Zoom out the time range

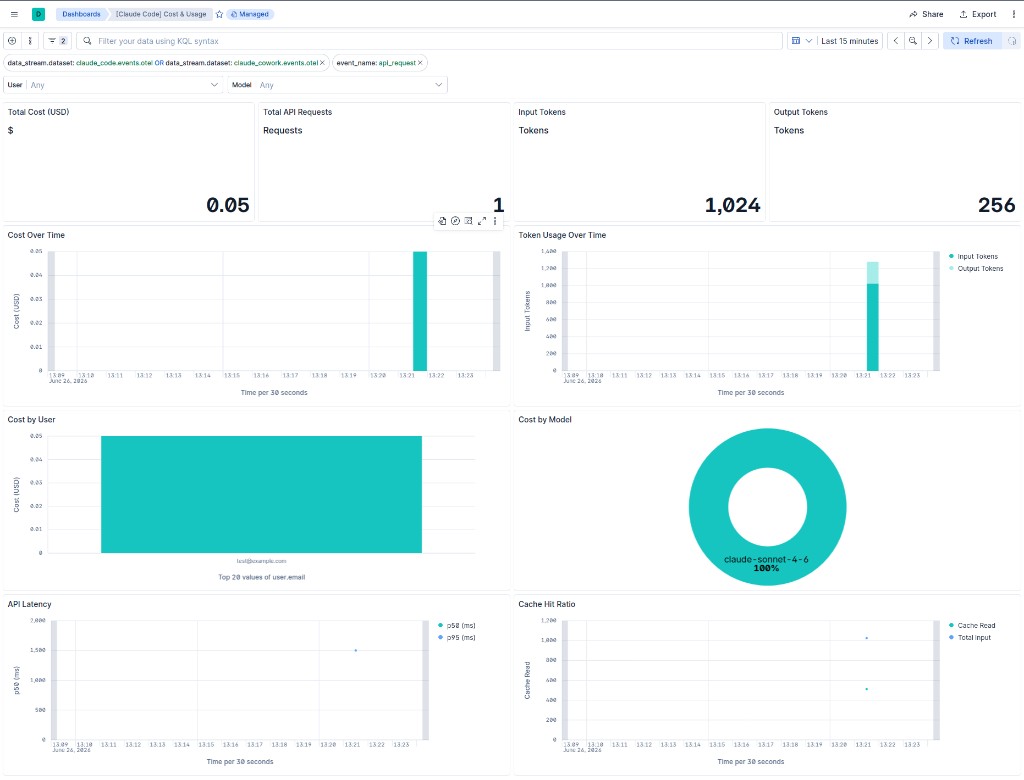pyautogui.click(x=912, y=41)
